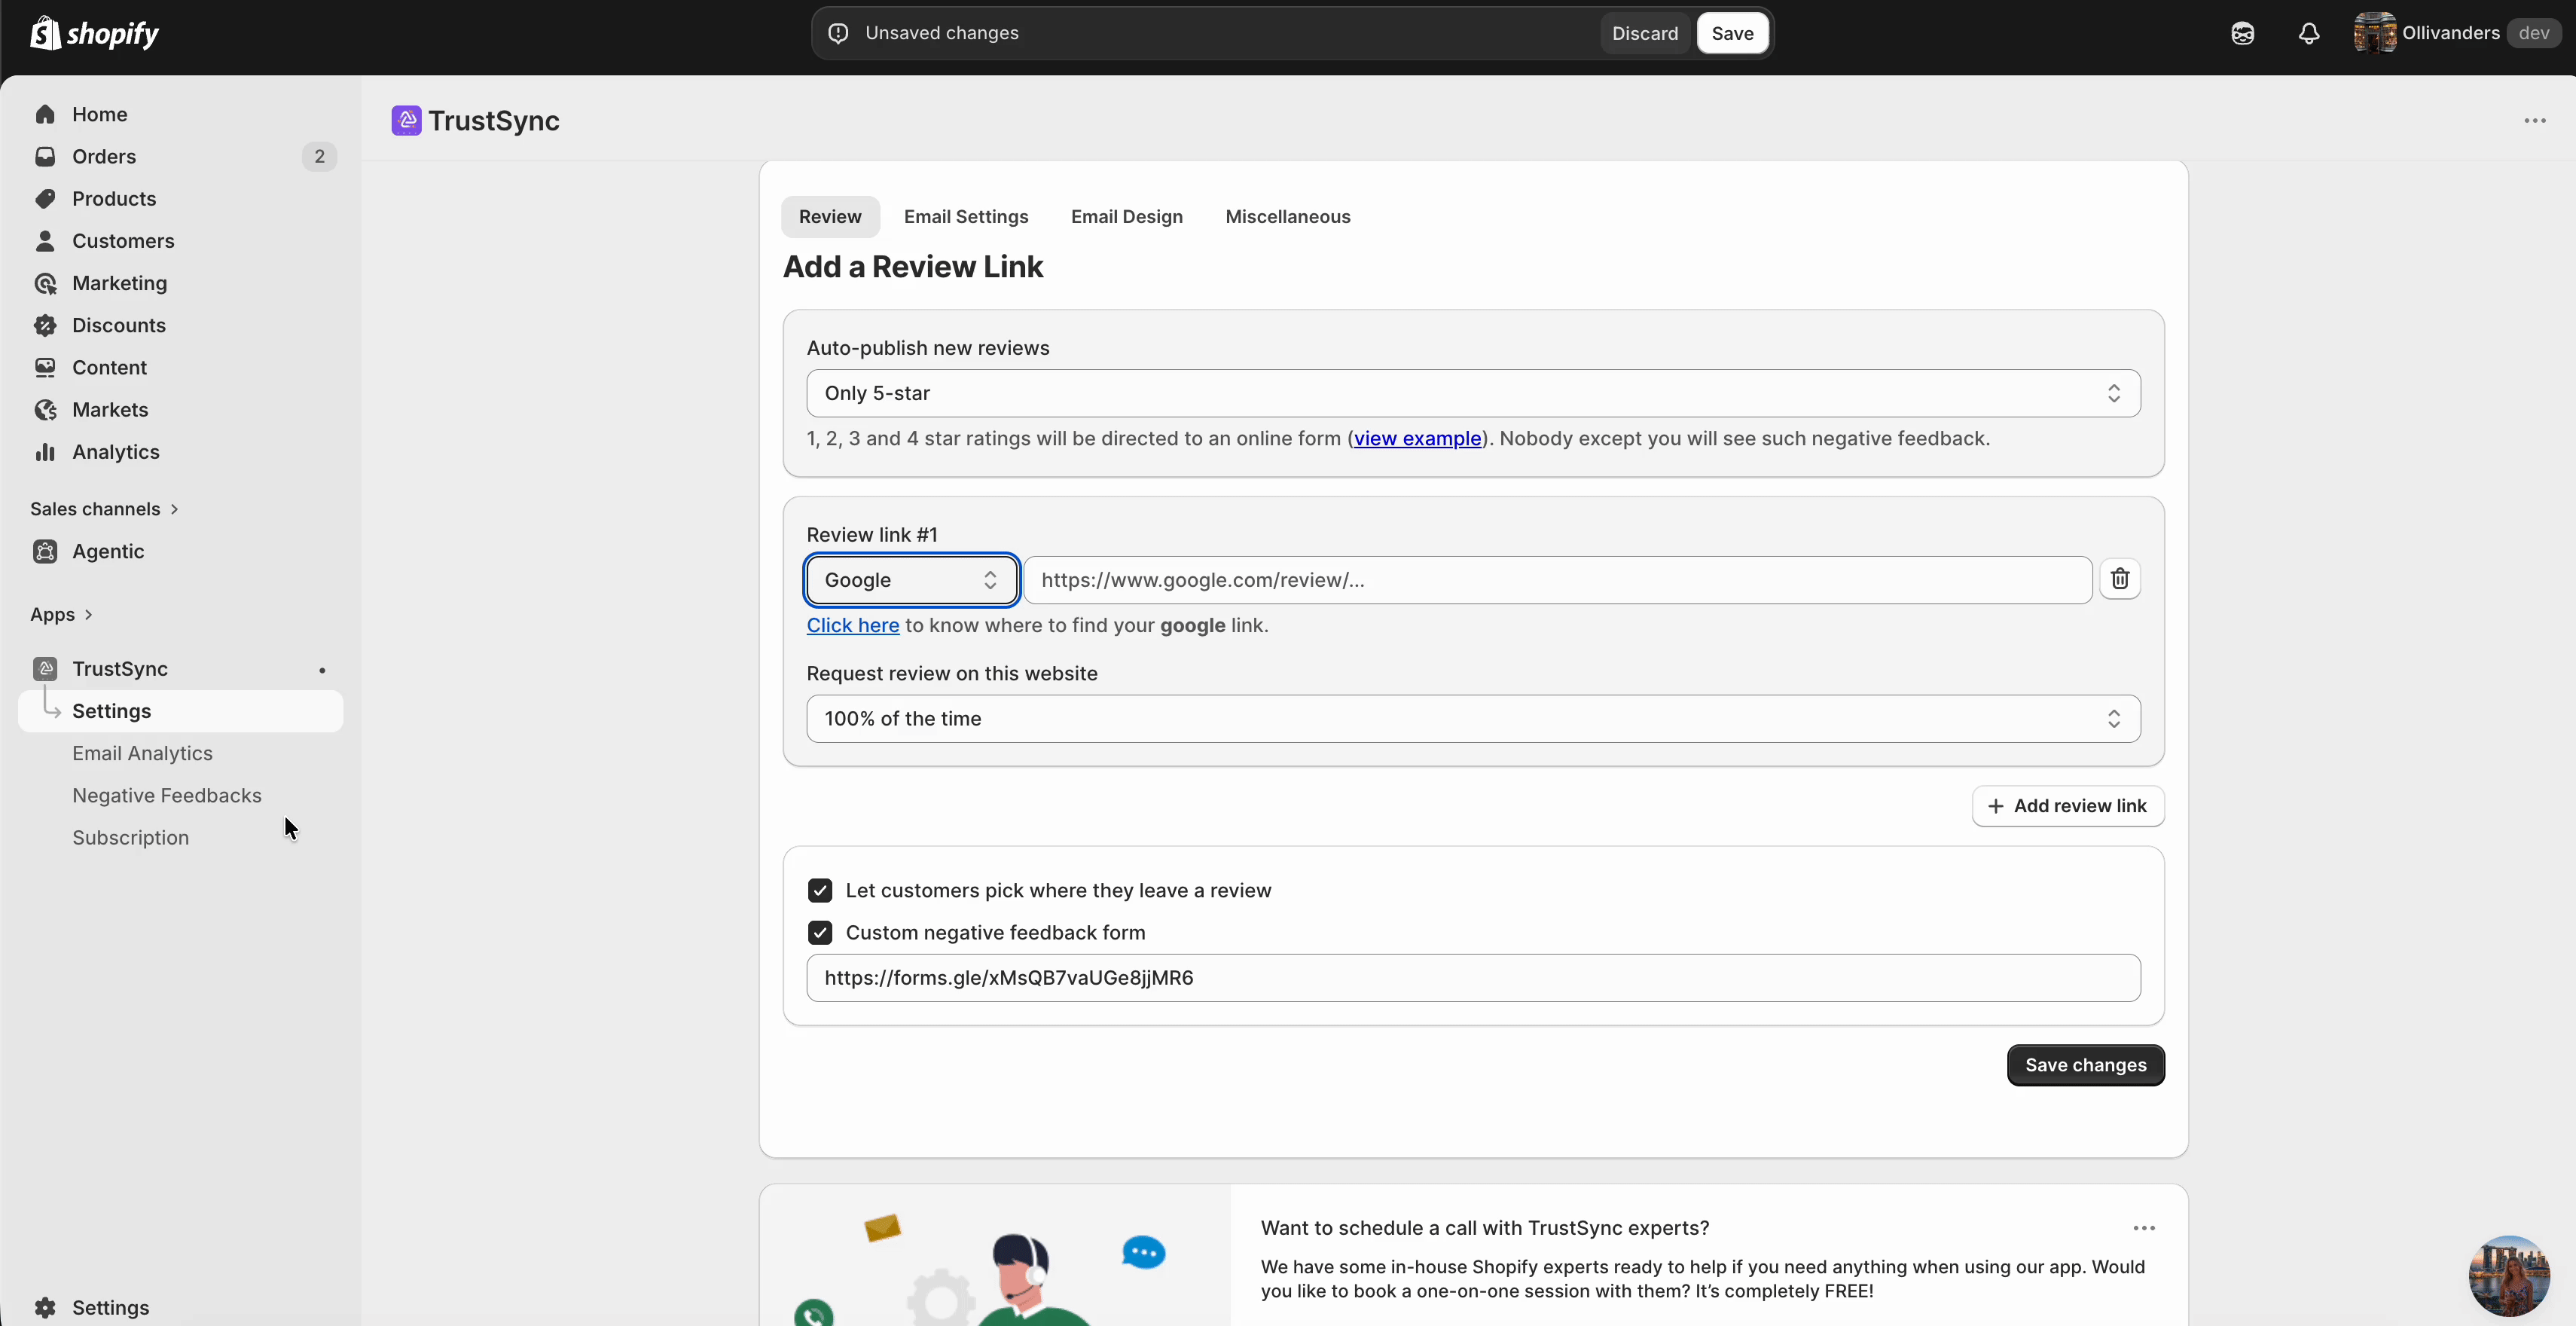Open the Auto-publish new reviews dropdown
The height and width of the screenshot is (1326, 2576).
1473,393
